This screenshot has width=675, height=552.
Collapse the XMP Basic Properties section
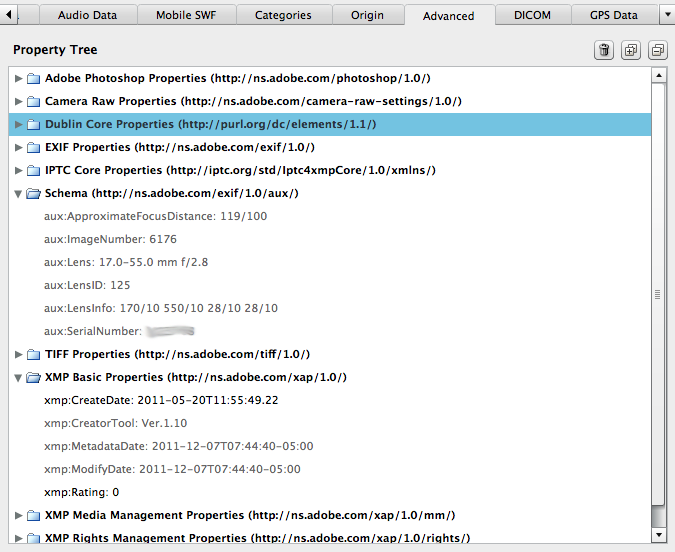(19, 378)
